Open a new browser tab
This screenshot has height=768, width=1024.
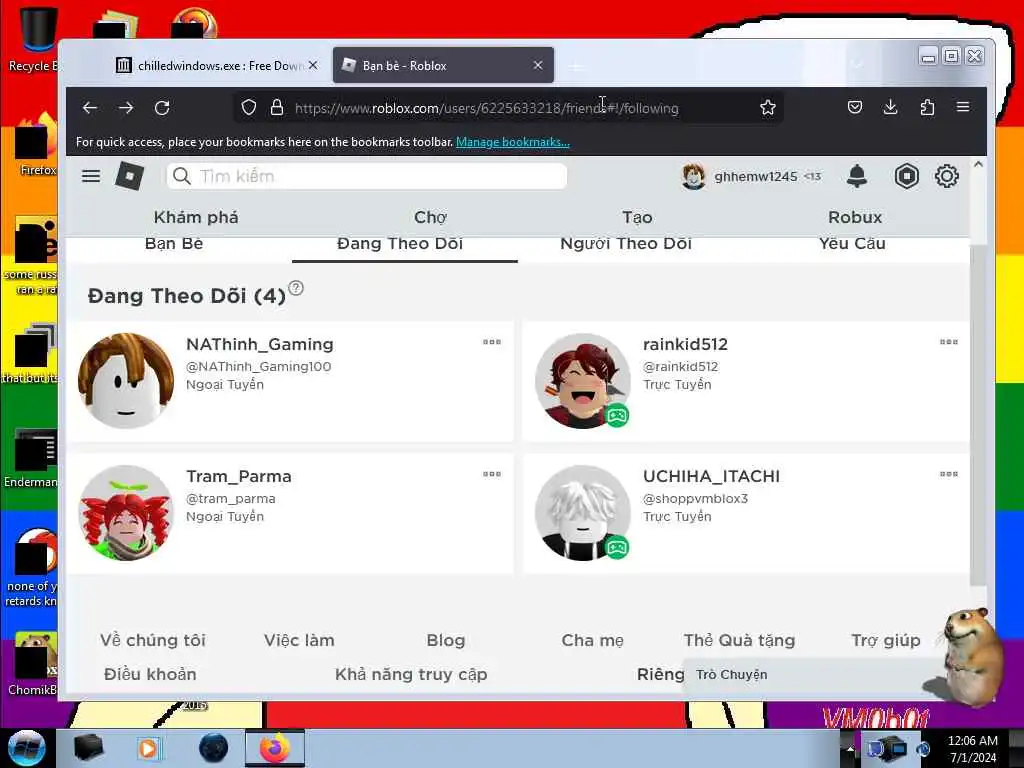pos(575,66)
